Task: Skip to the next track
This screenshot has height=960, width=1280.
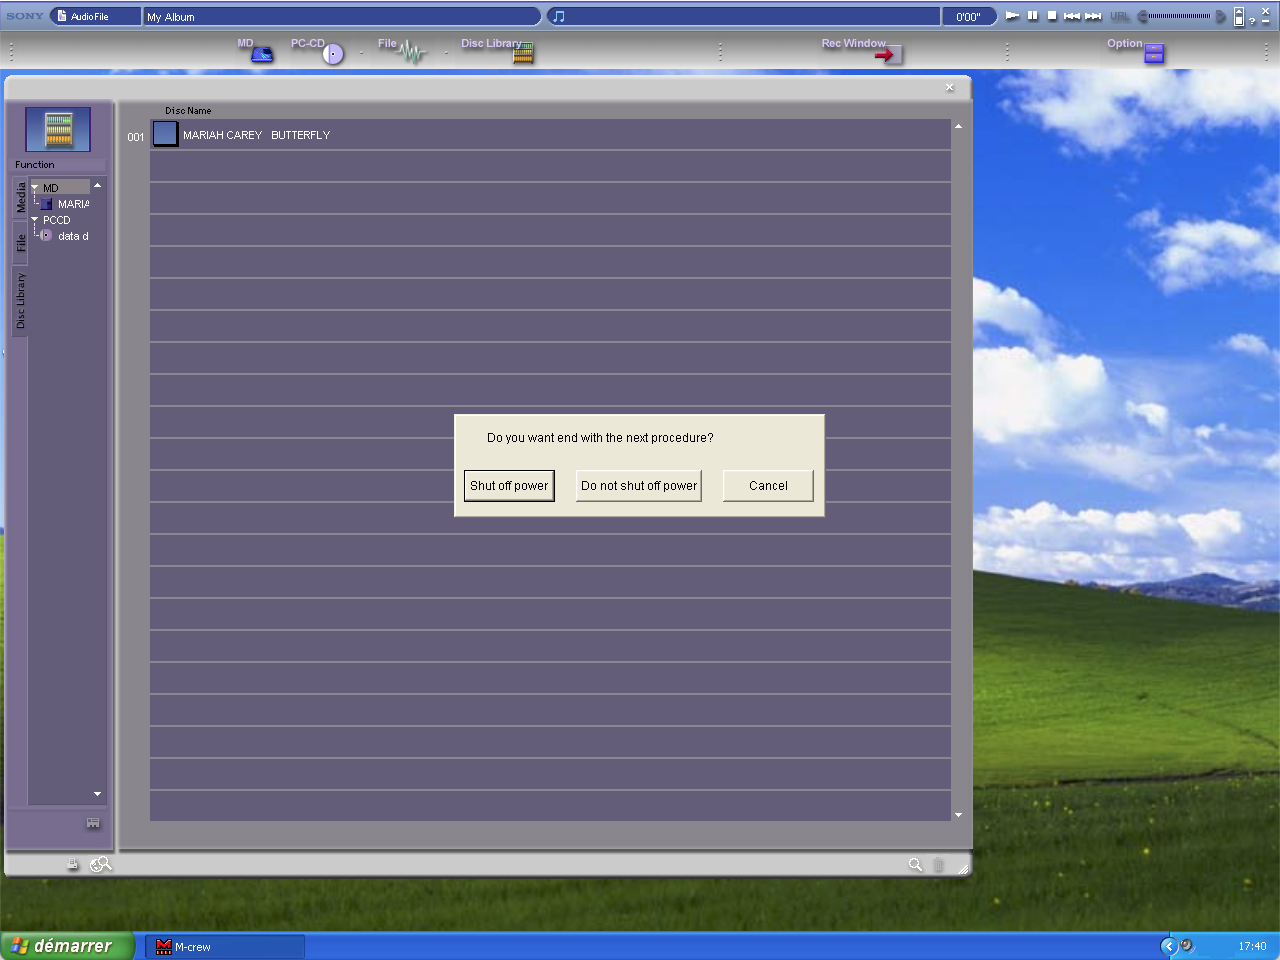Action: (1093, 16)
